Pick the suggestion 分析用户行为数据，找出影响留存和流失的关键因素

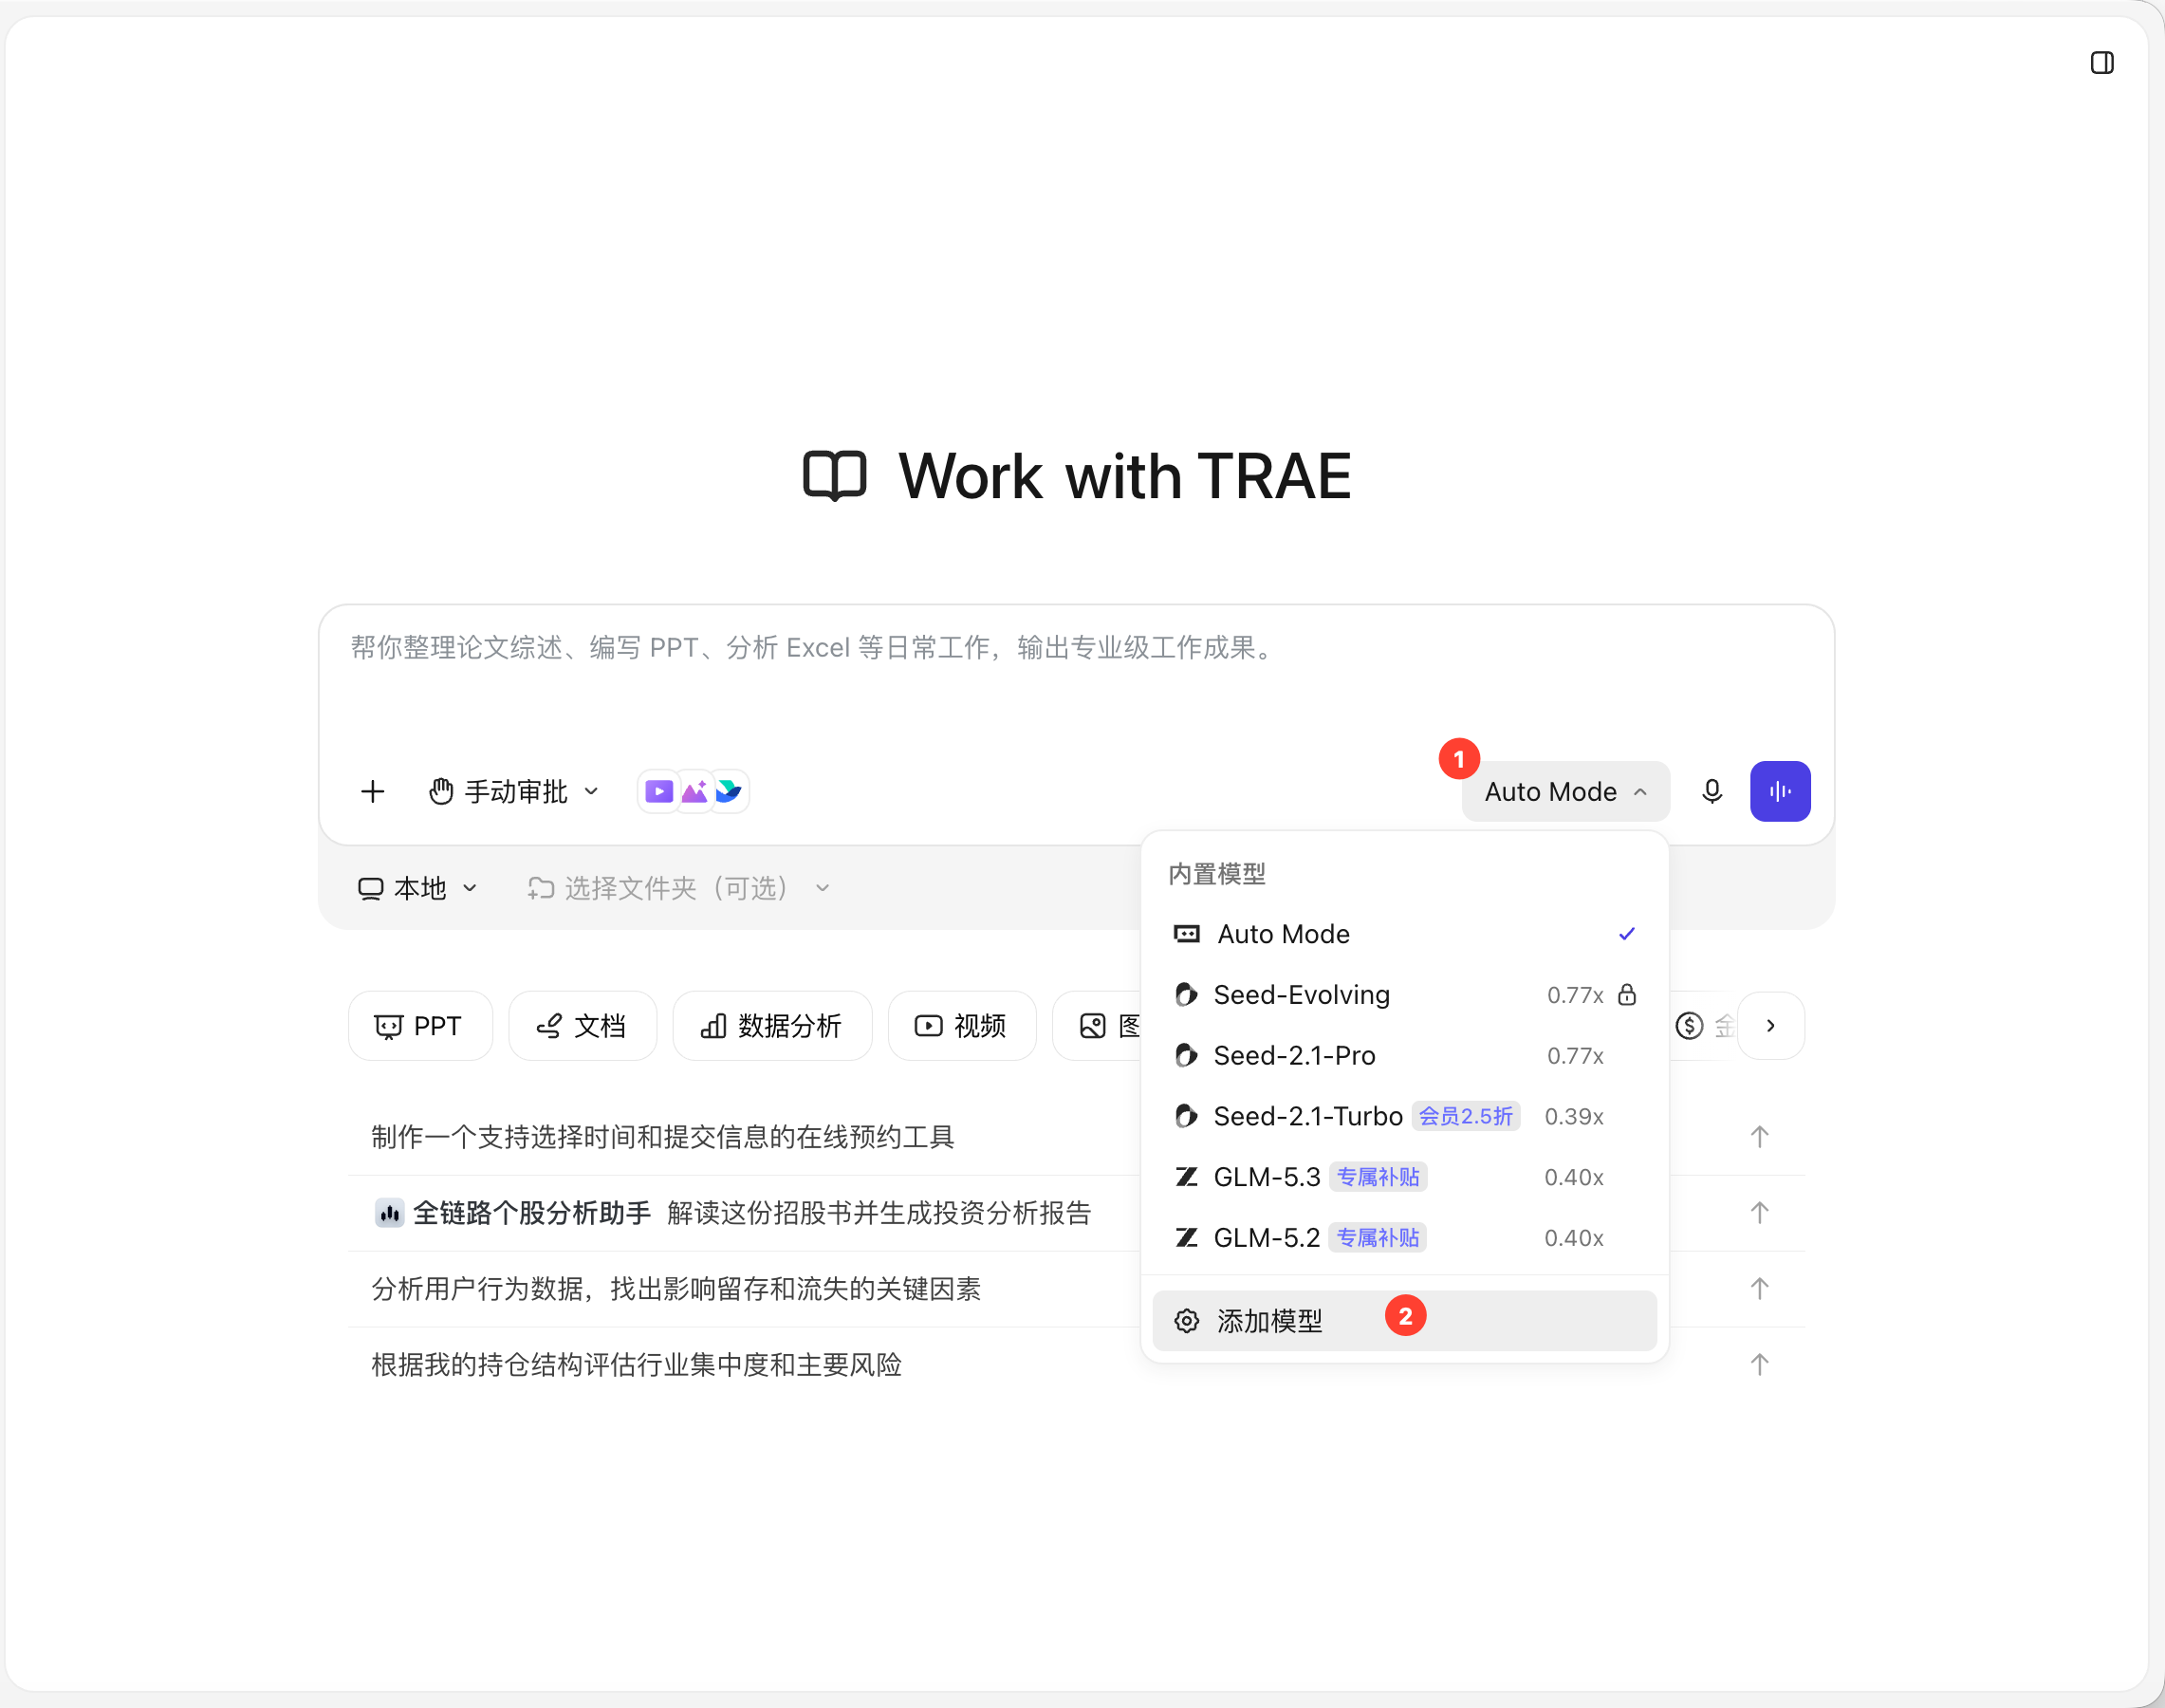click(676, 1289)
